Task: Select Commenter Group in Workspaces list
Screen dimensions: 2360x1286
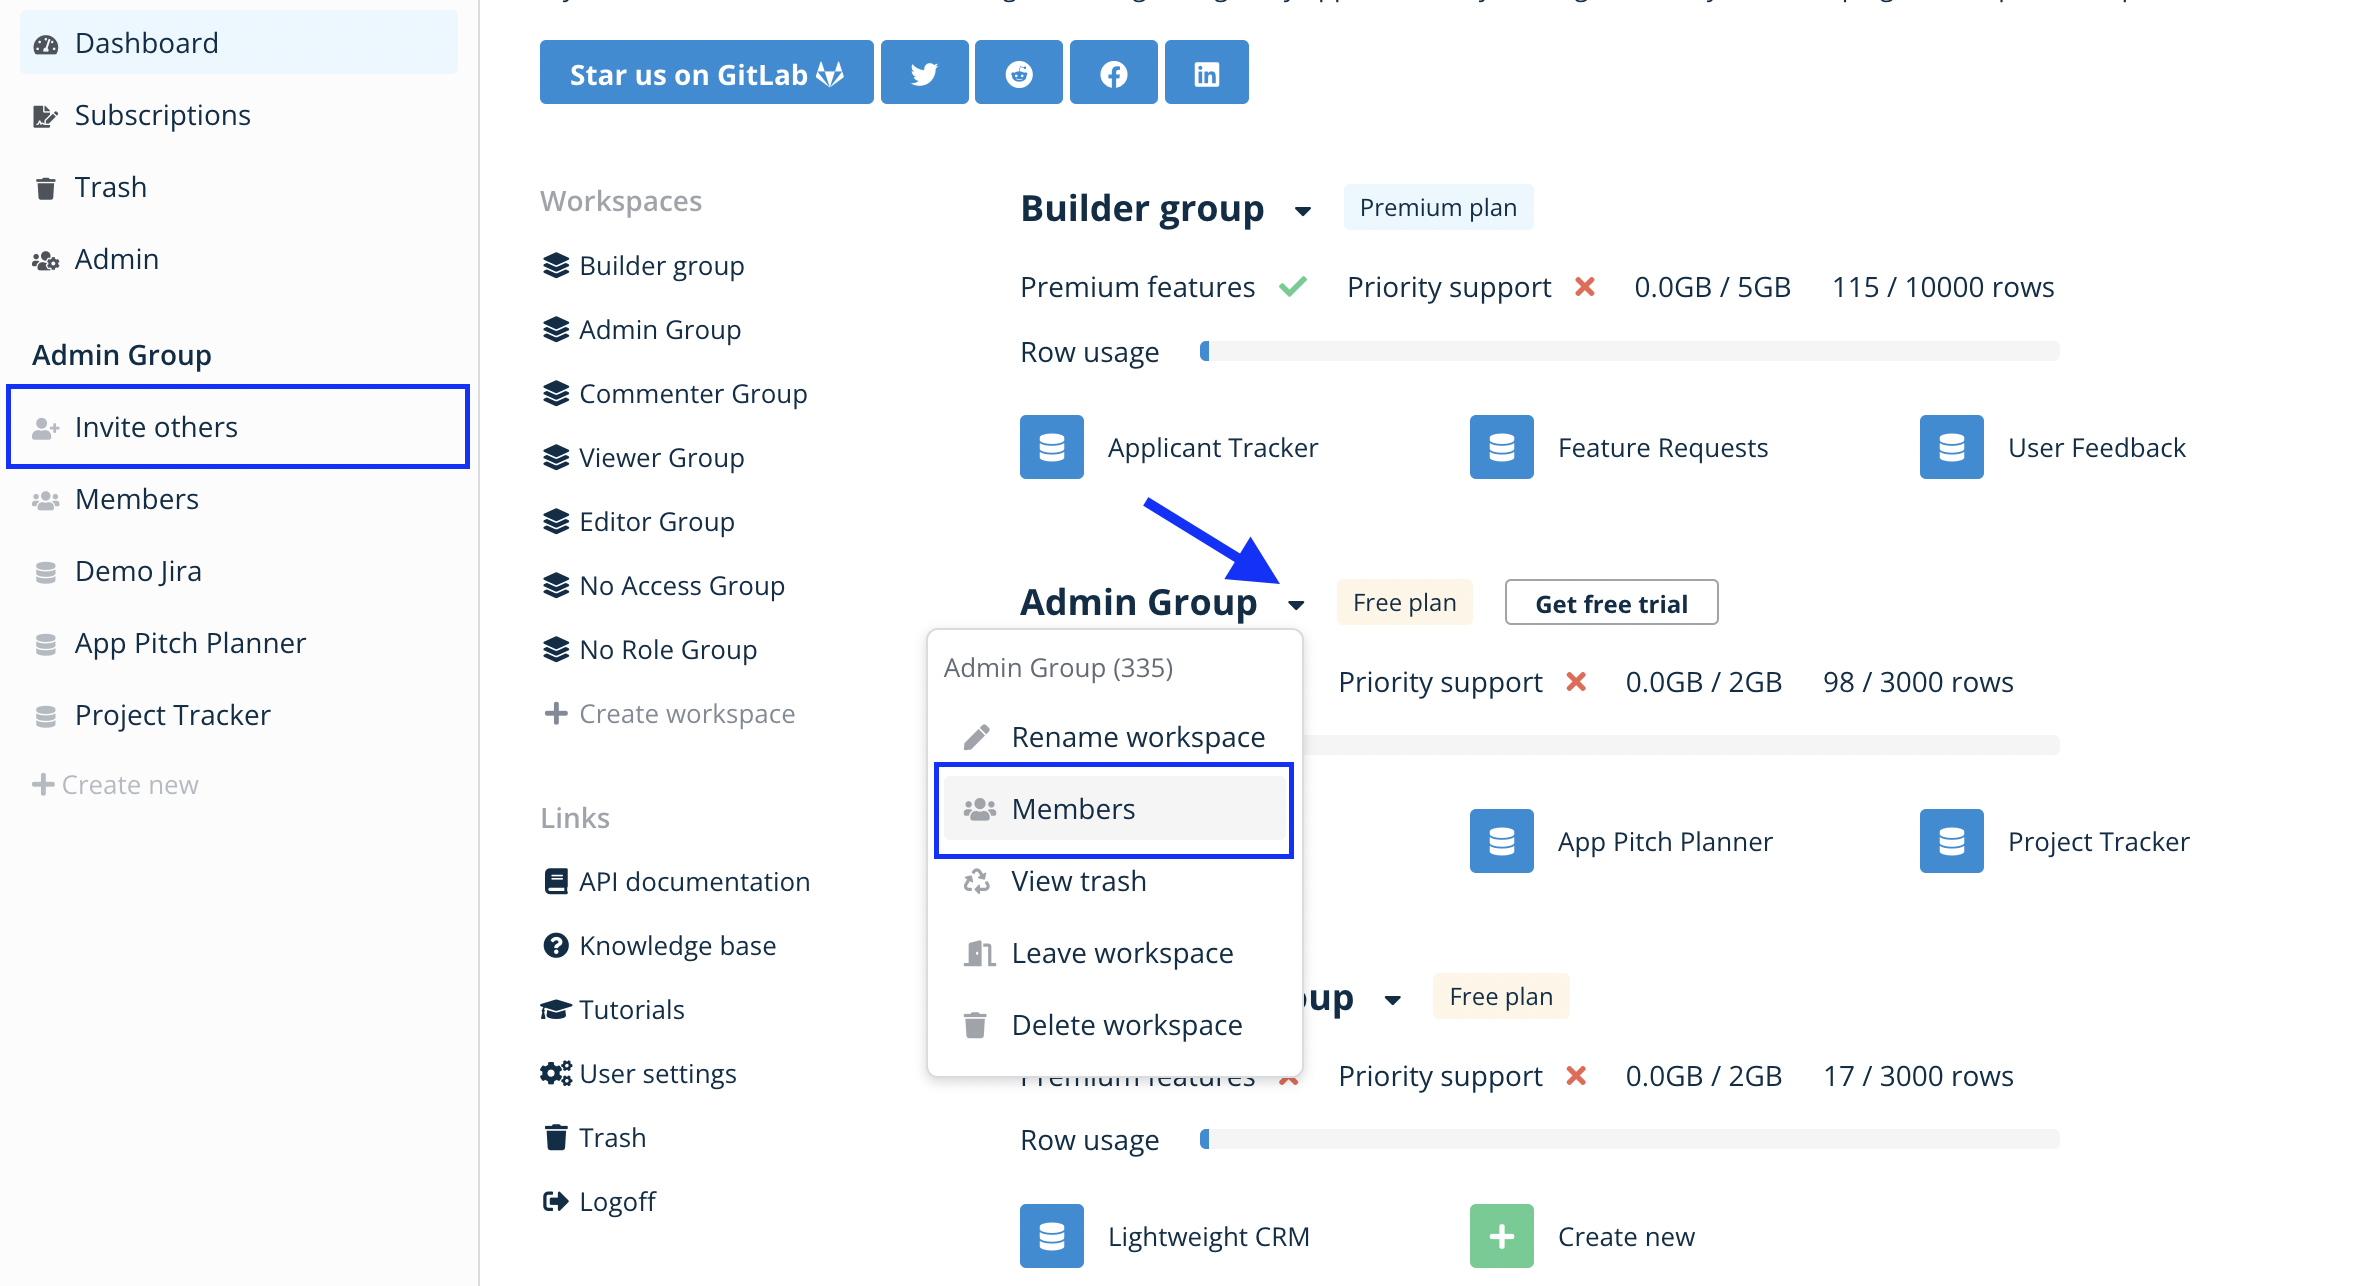Action: (692, 394)
